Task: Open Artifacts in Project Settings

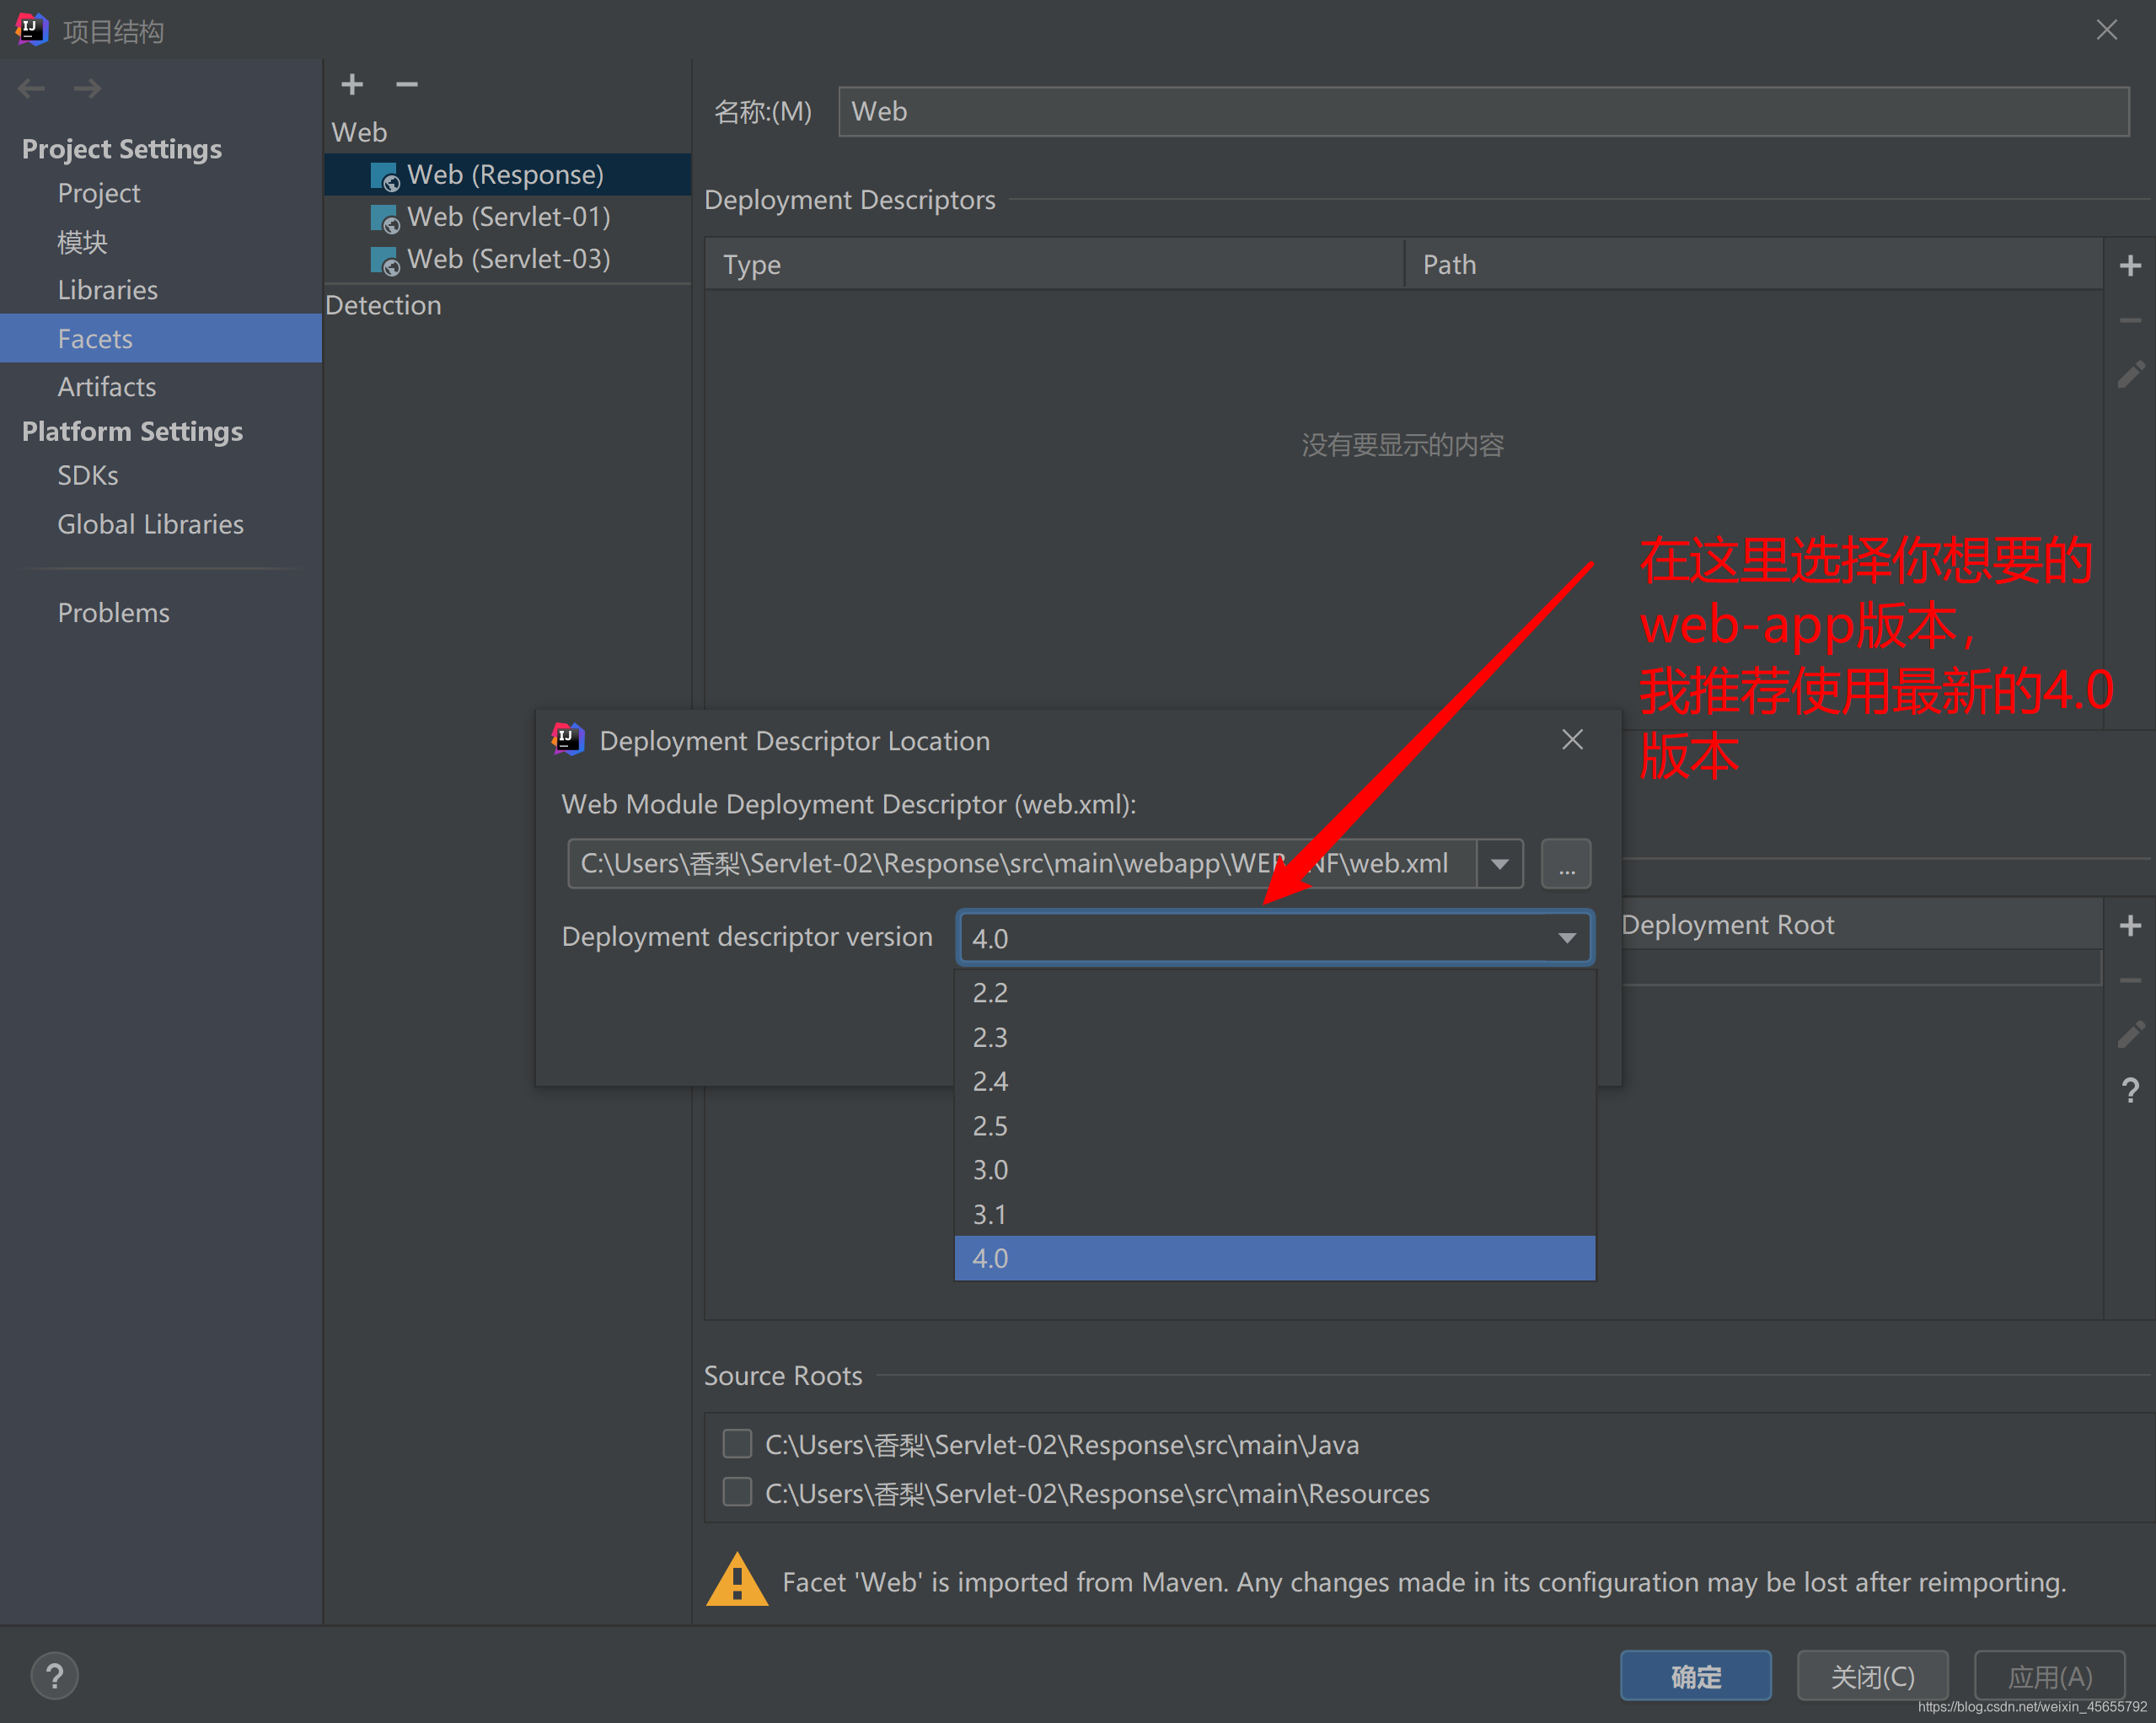Action: coord(107,387)
